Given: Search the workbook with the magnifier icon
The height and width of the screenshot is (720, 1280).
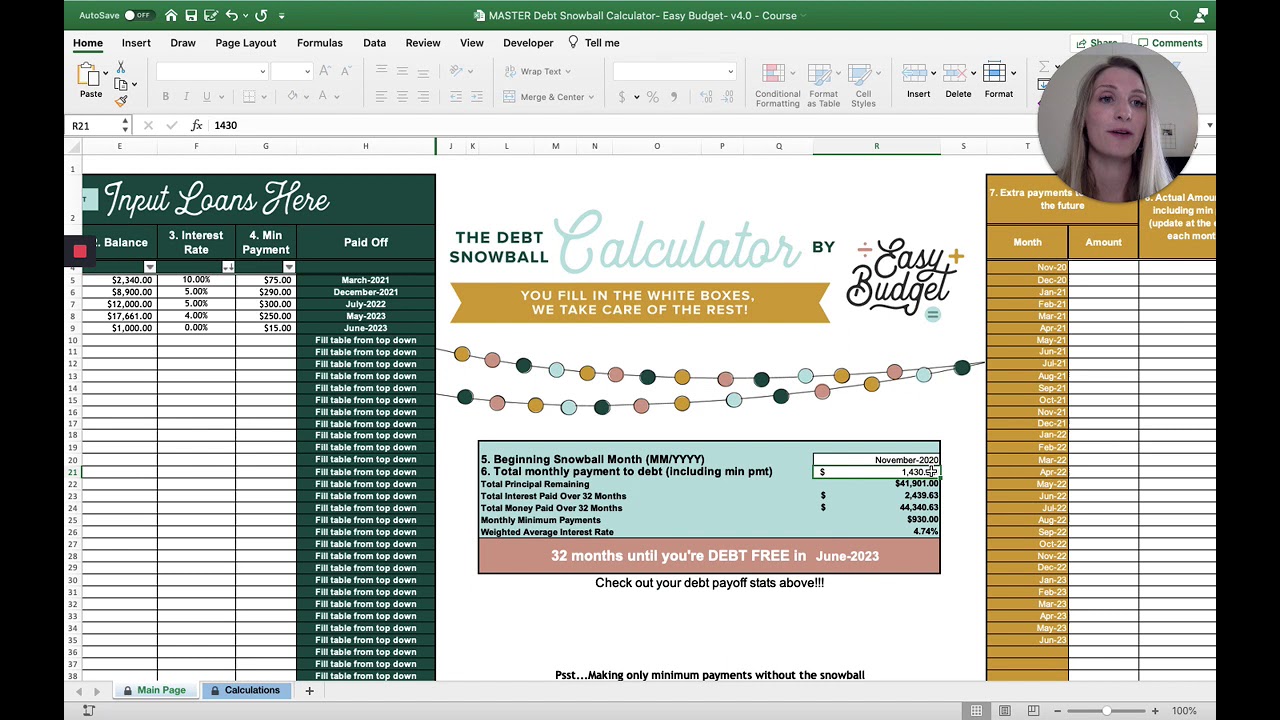Looking at the screenshot, I should [x=1175, y=15].
